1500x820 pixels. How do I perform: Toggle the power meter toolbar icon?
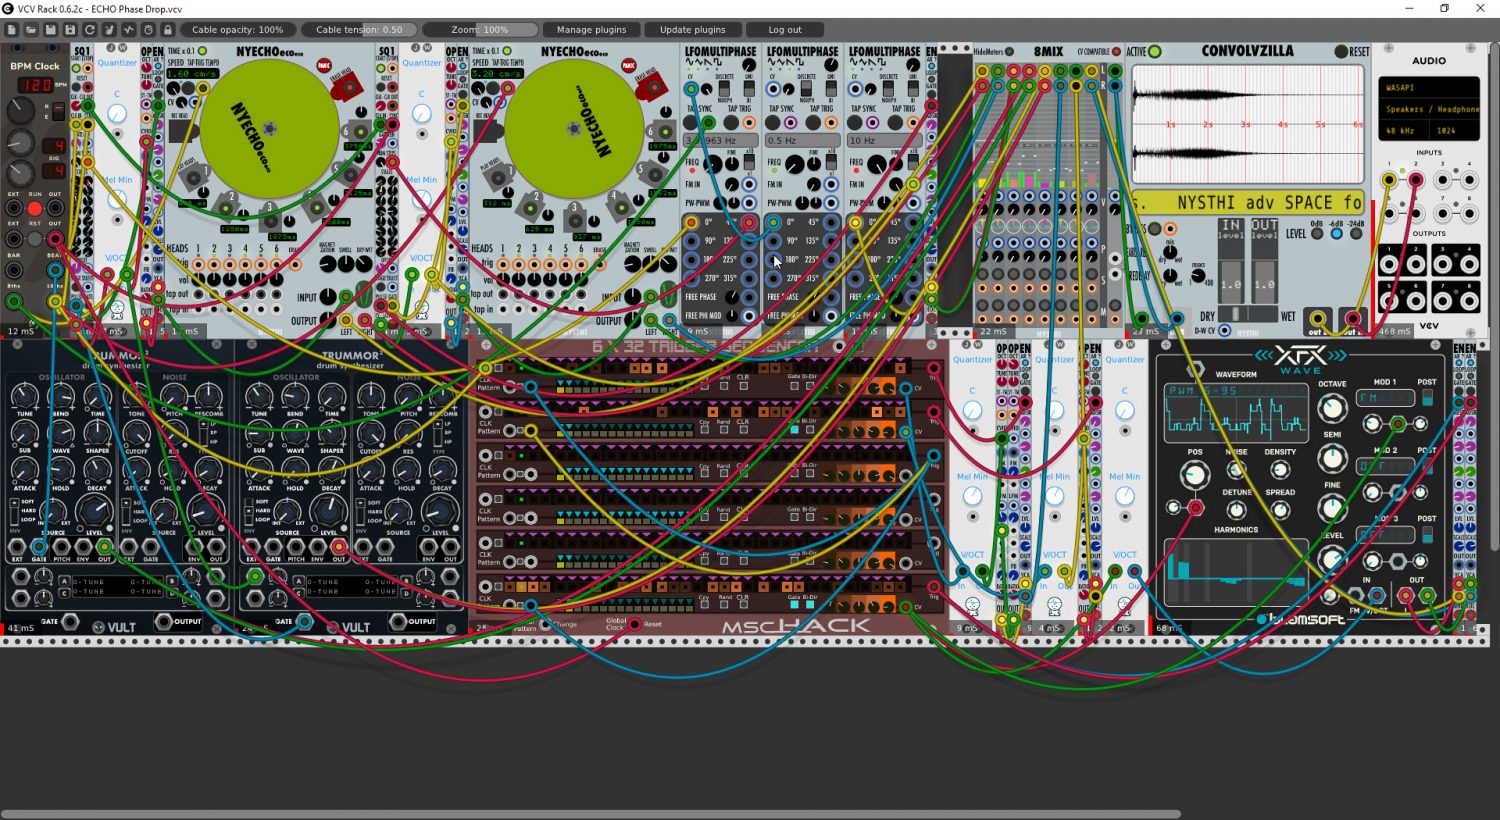click(129, 30)
